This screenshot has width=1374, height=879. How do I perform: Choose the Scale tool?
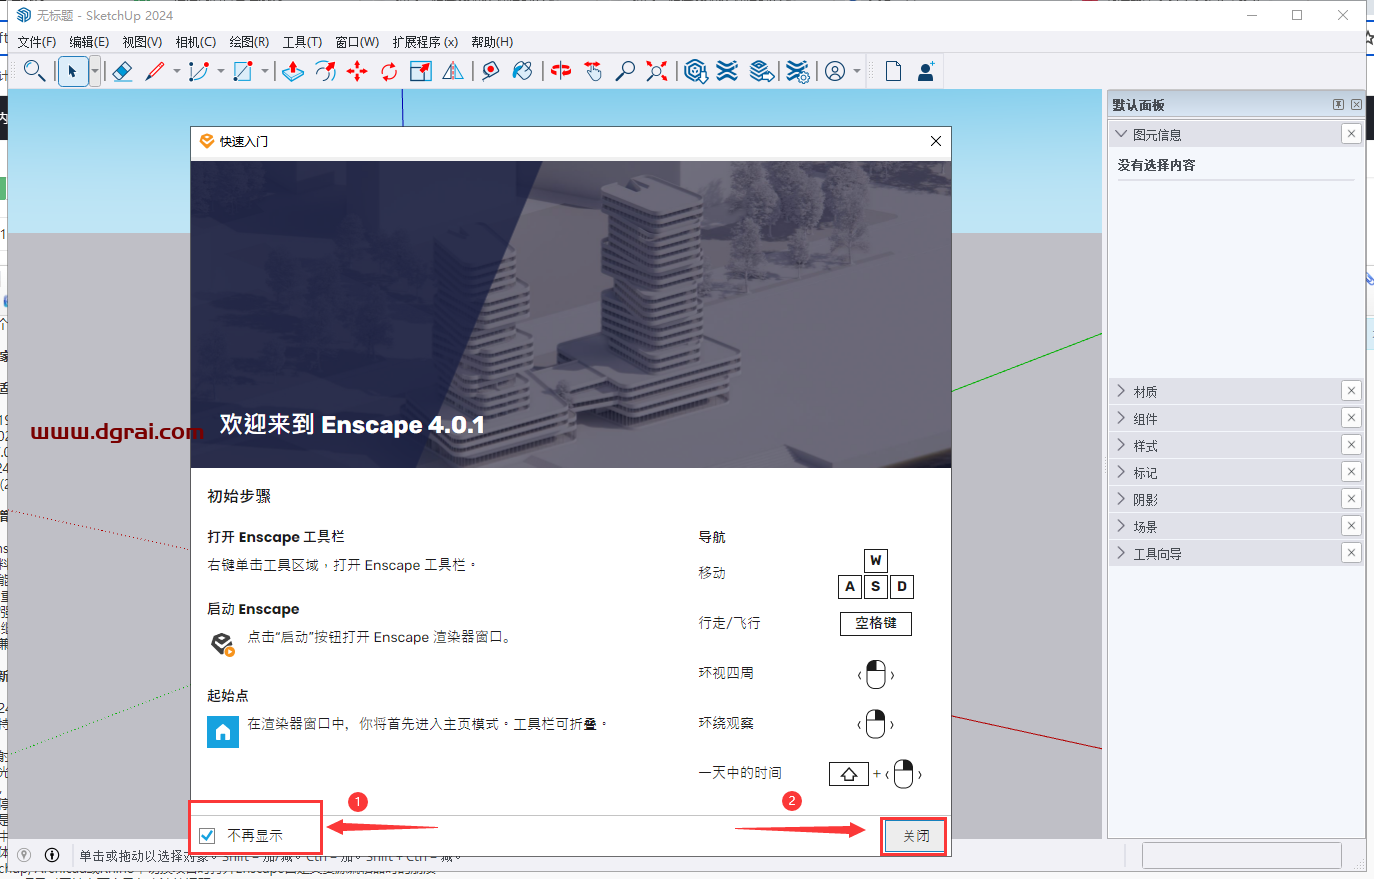coord(421,71)
